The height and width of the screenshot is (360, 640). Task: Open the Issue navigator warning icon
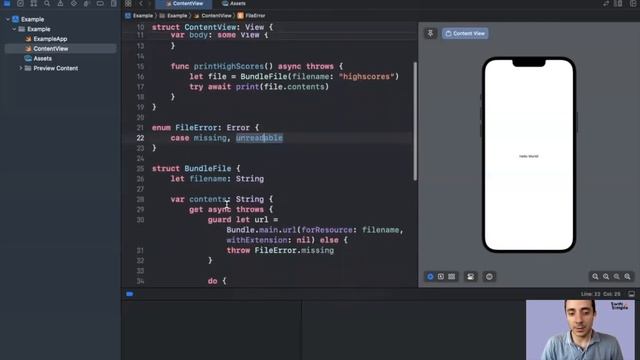[x=60, y=3]
